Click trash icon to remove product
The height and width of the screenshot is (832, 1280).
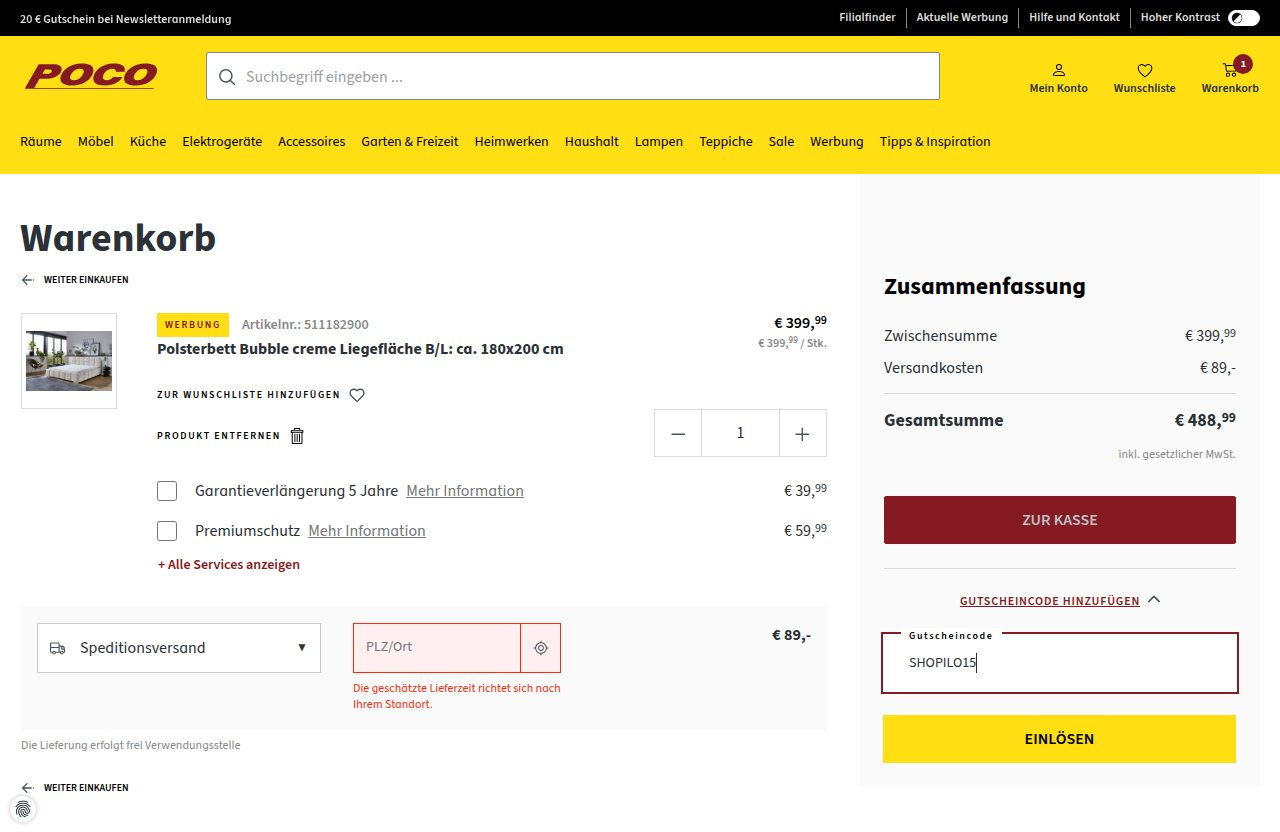point(297,436)
